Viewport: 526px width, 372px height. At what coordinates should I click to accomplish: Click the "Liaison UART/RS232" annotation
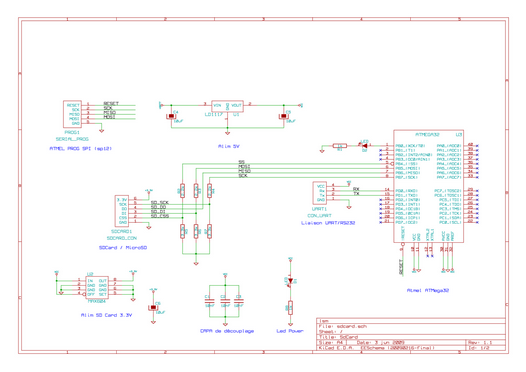tap(328, 223)
